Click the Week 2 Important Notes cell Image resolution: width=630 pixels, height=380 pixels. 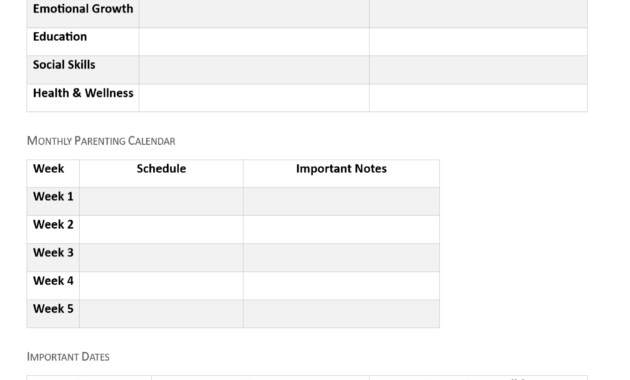(341, 229)
